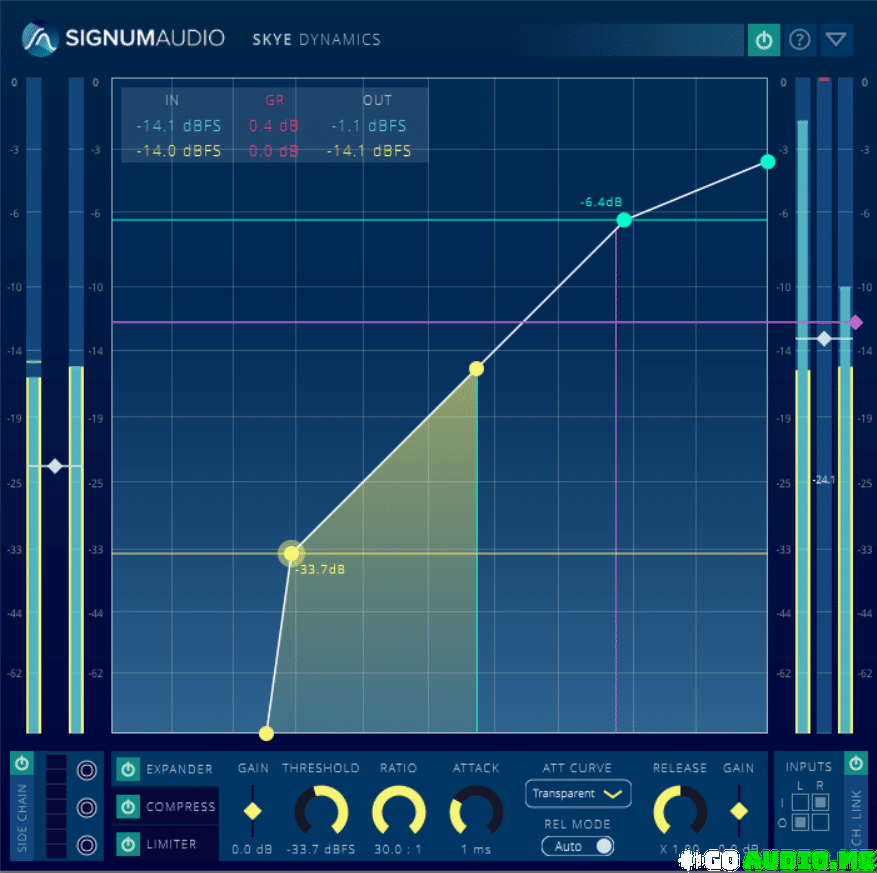Toggle the Compress power button

point(128,807)
